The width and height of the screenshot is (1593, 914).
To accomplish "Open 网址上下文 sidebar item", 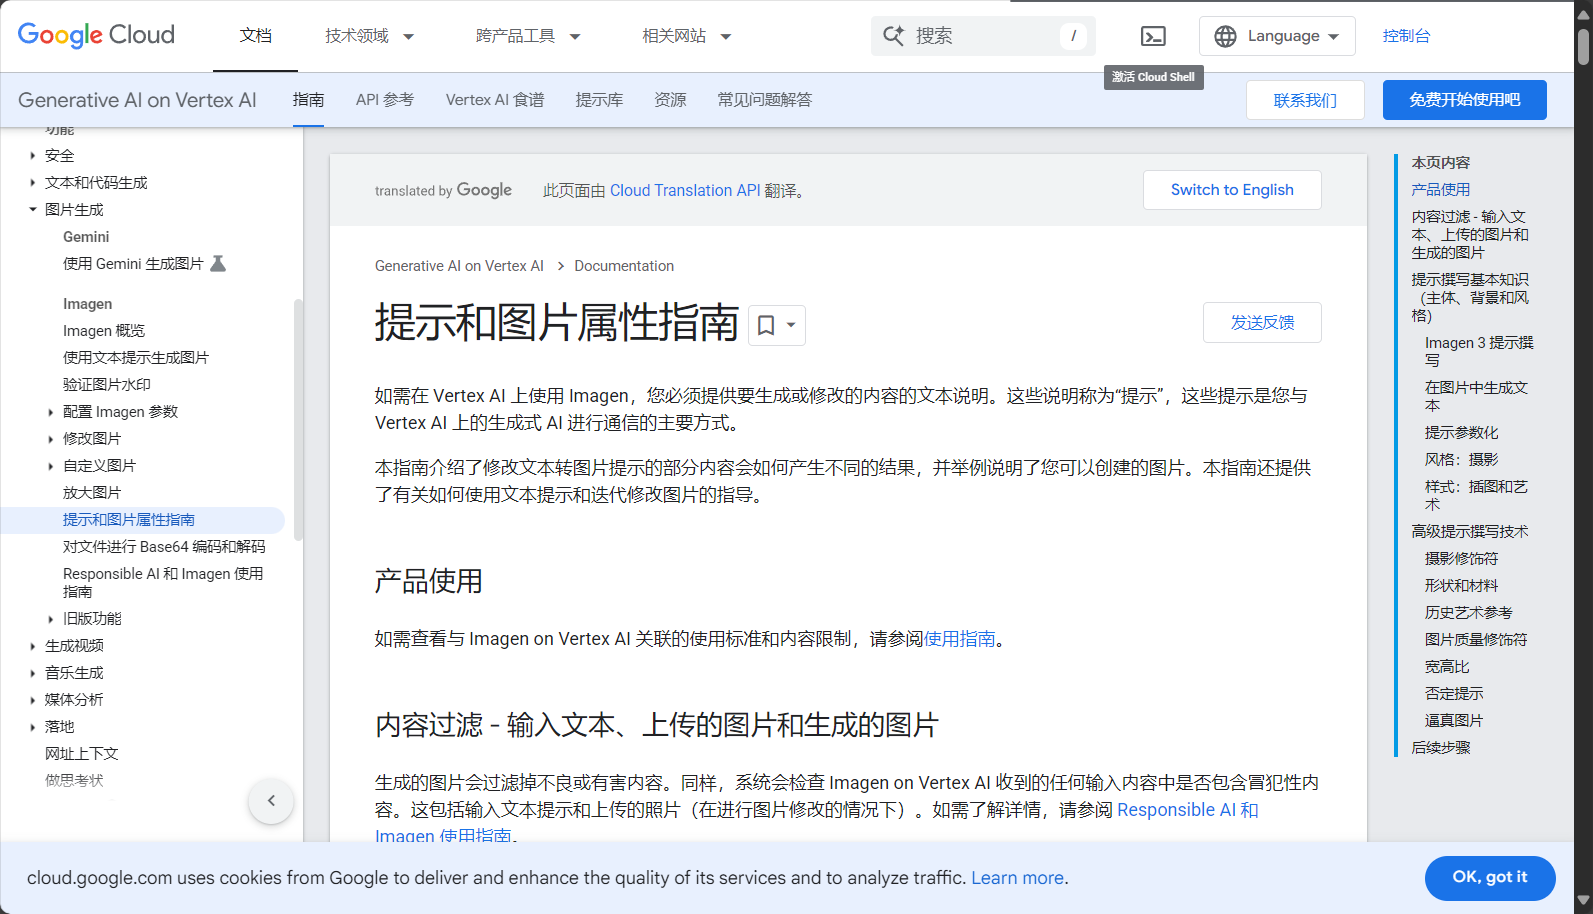I will pyautogui.click(x=82, y=754).
